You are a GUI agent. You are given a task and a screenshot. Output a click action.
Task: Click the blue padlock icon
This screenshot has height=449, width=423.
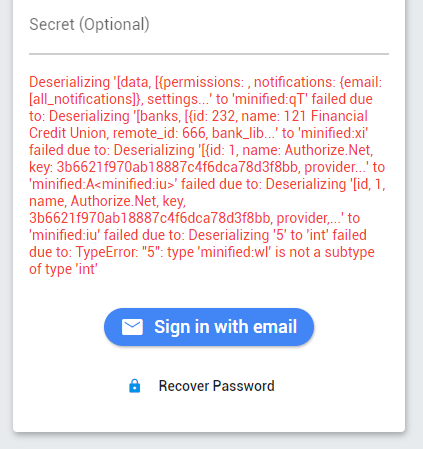point(135,386)
